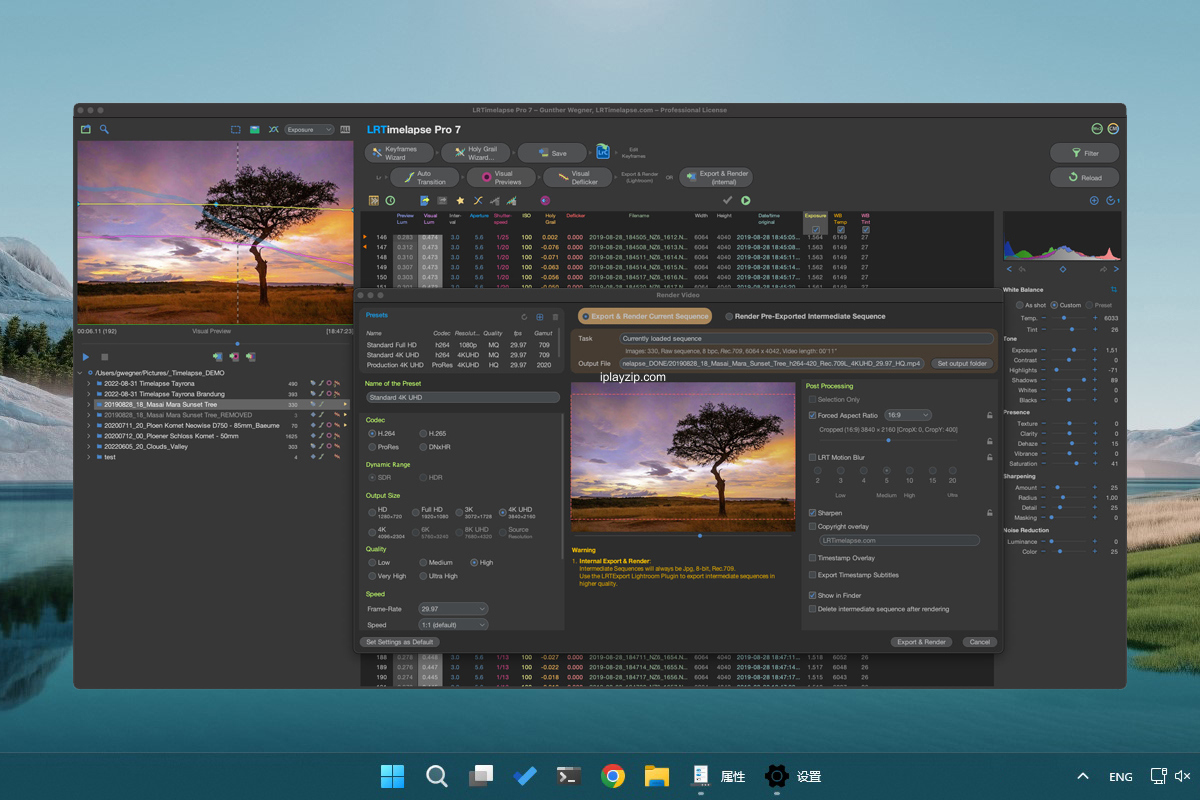This screenshot has height=800, width=1200.
Task: Click lock icon beside Forced Aspect Ratio
Action: pos(989,415)
